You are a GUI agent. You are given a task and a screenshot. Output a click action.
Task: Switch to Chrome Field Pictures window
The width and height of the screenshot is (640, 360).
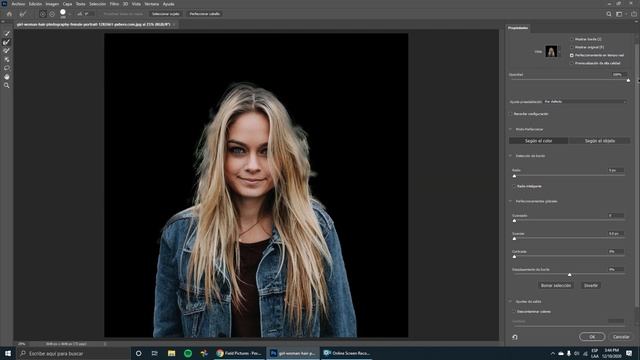point(239,353)
